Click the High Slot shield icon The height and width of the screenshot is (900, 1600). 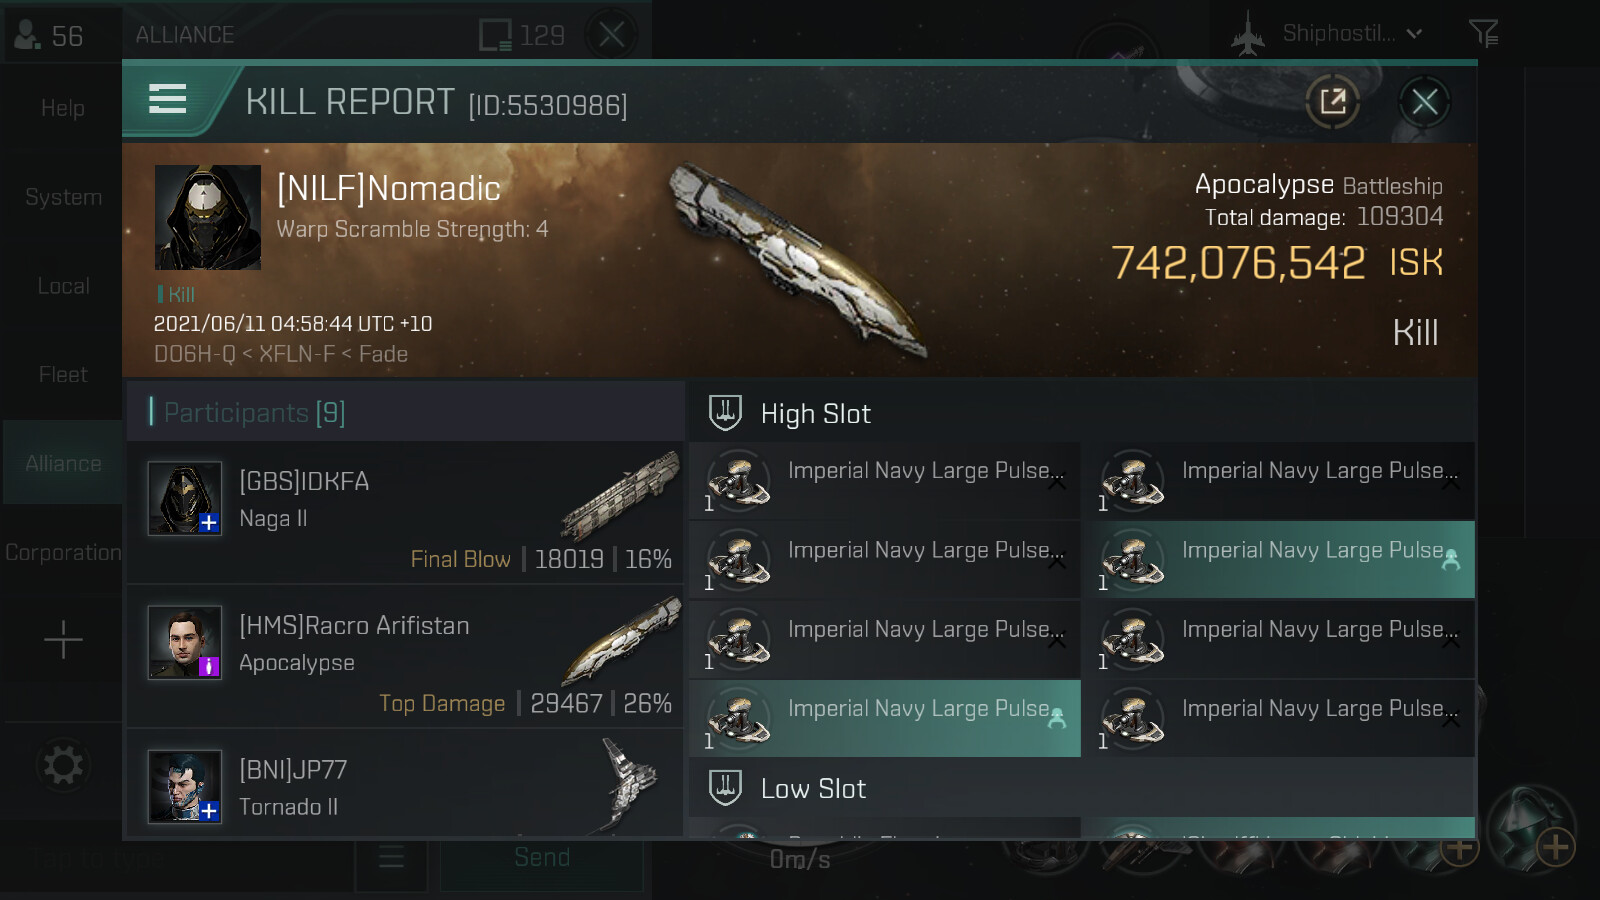[x=725, y=413]
